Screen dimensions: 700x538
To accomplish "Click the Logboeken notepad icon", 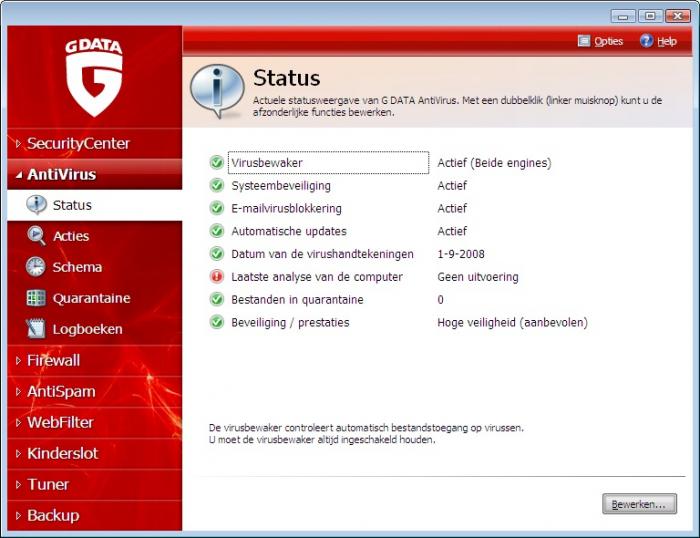I will [x=35, y=329].
